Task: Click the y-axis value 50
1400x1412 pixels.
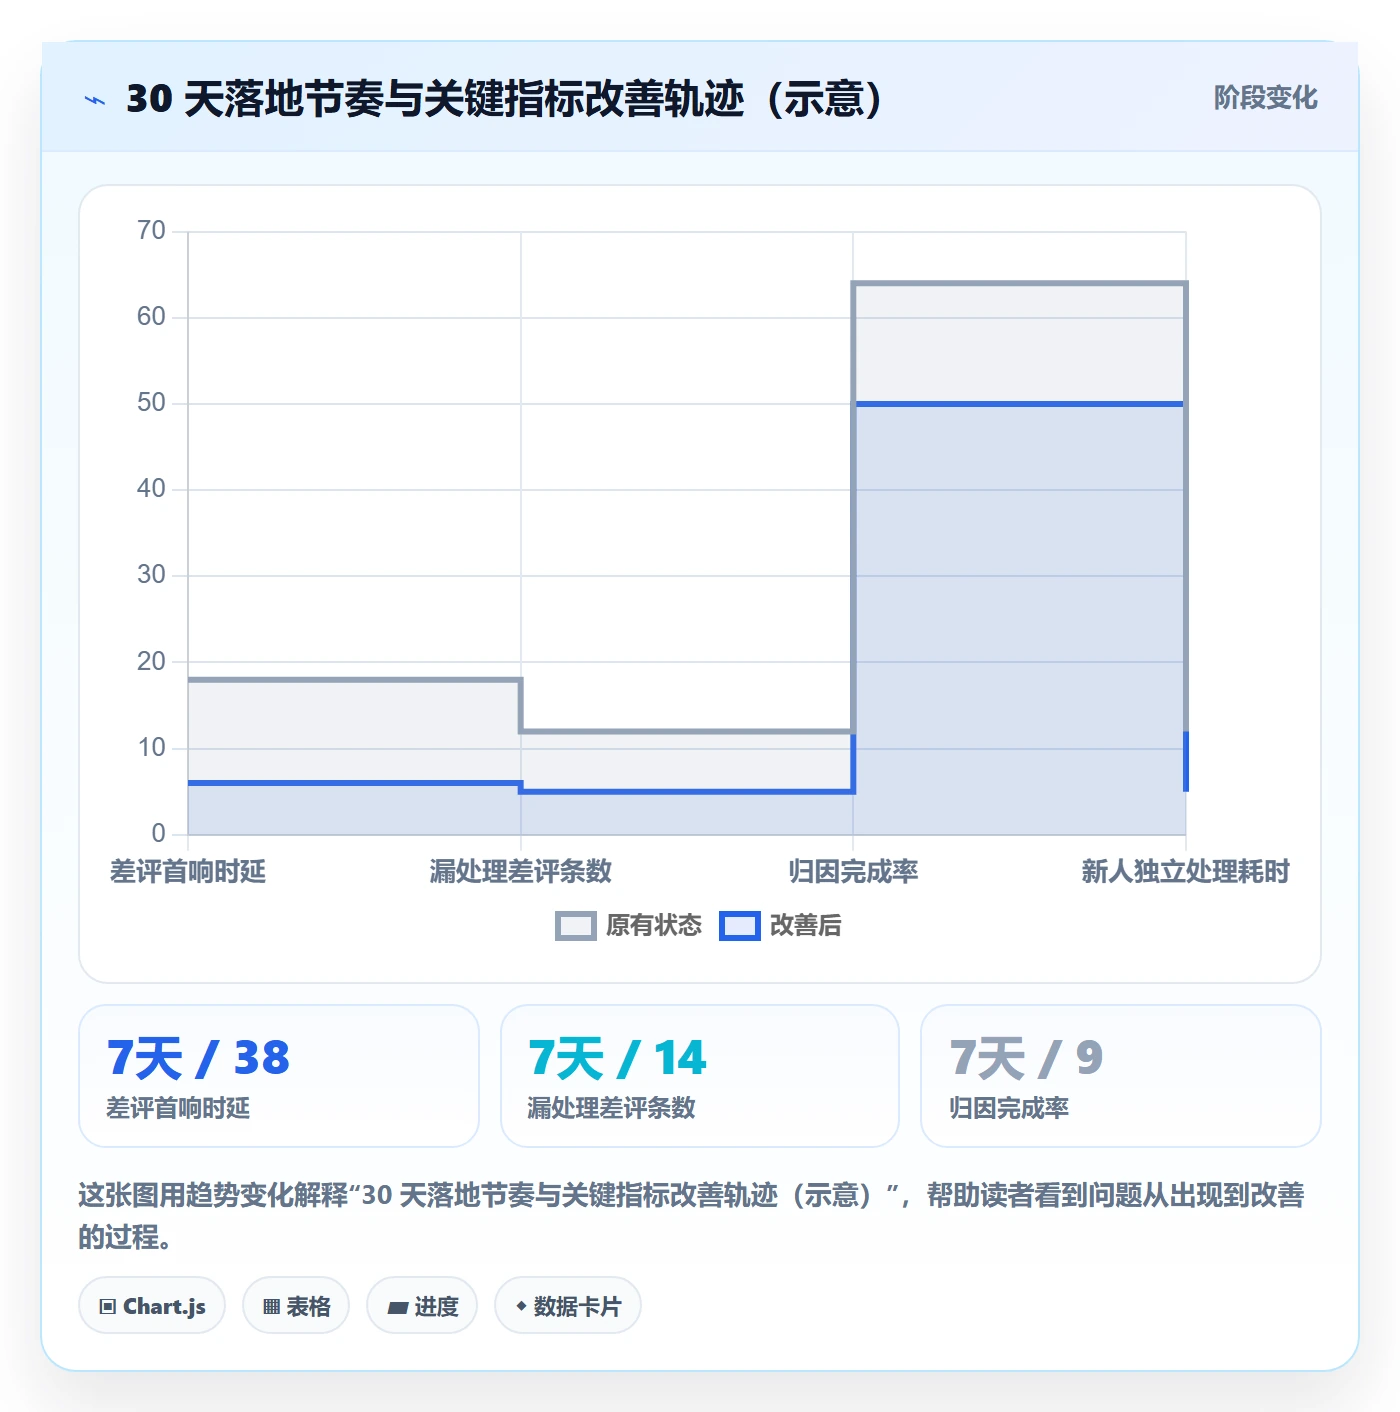Action: point(151,403)
